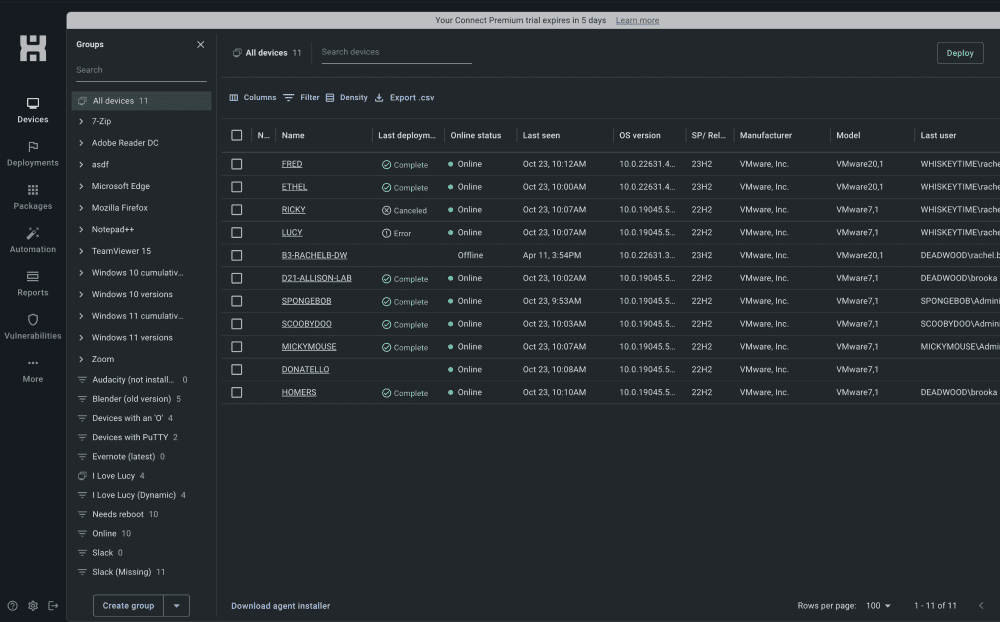Open the DONATELLO device link
The height and width of the screenshot is (622, 1000).
pos(305,369)
